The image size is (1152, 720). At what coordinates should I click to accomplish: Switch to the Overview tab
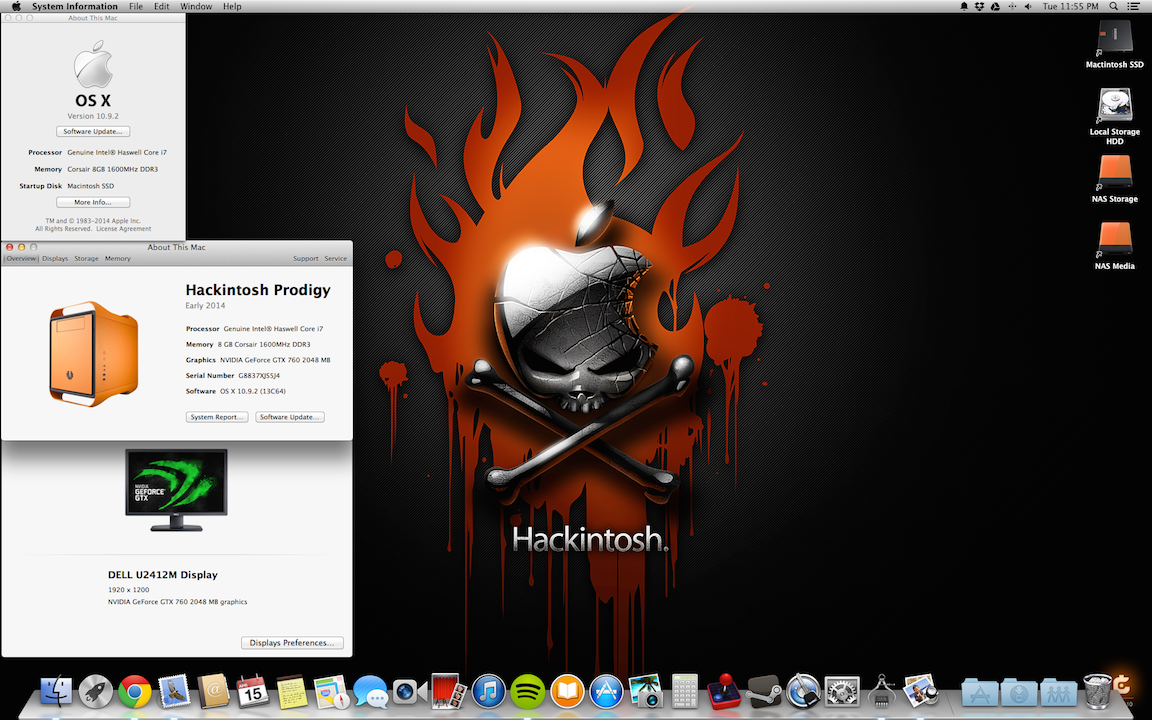click(x=21, y=259)
